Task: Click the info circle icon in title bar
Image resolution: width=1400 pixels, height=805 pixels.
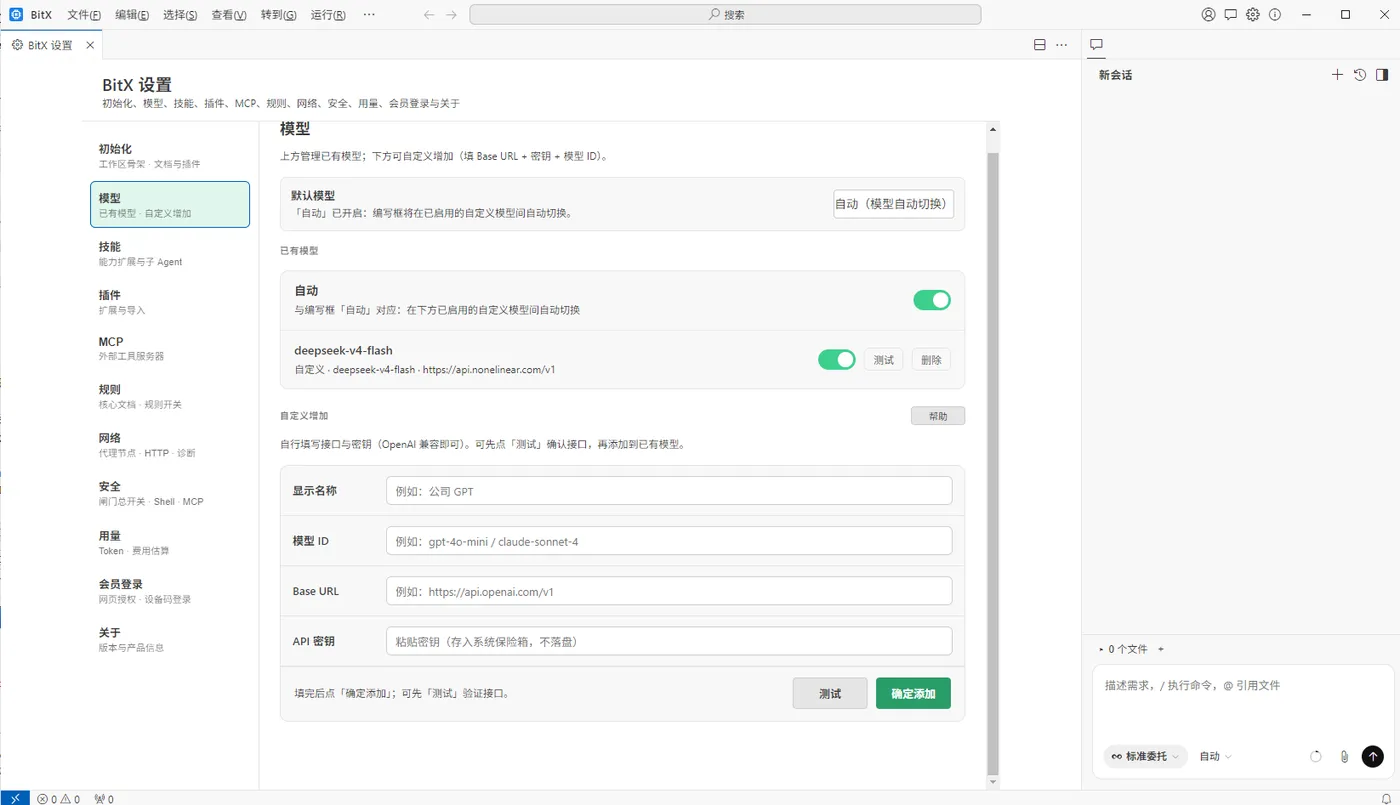Action: [1274, 15]
